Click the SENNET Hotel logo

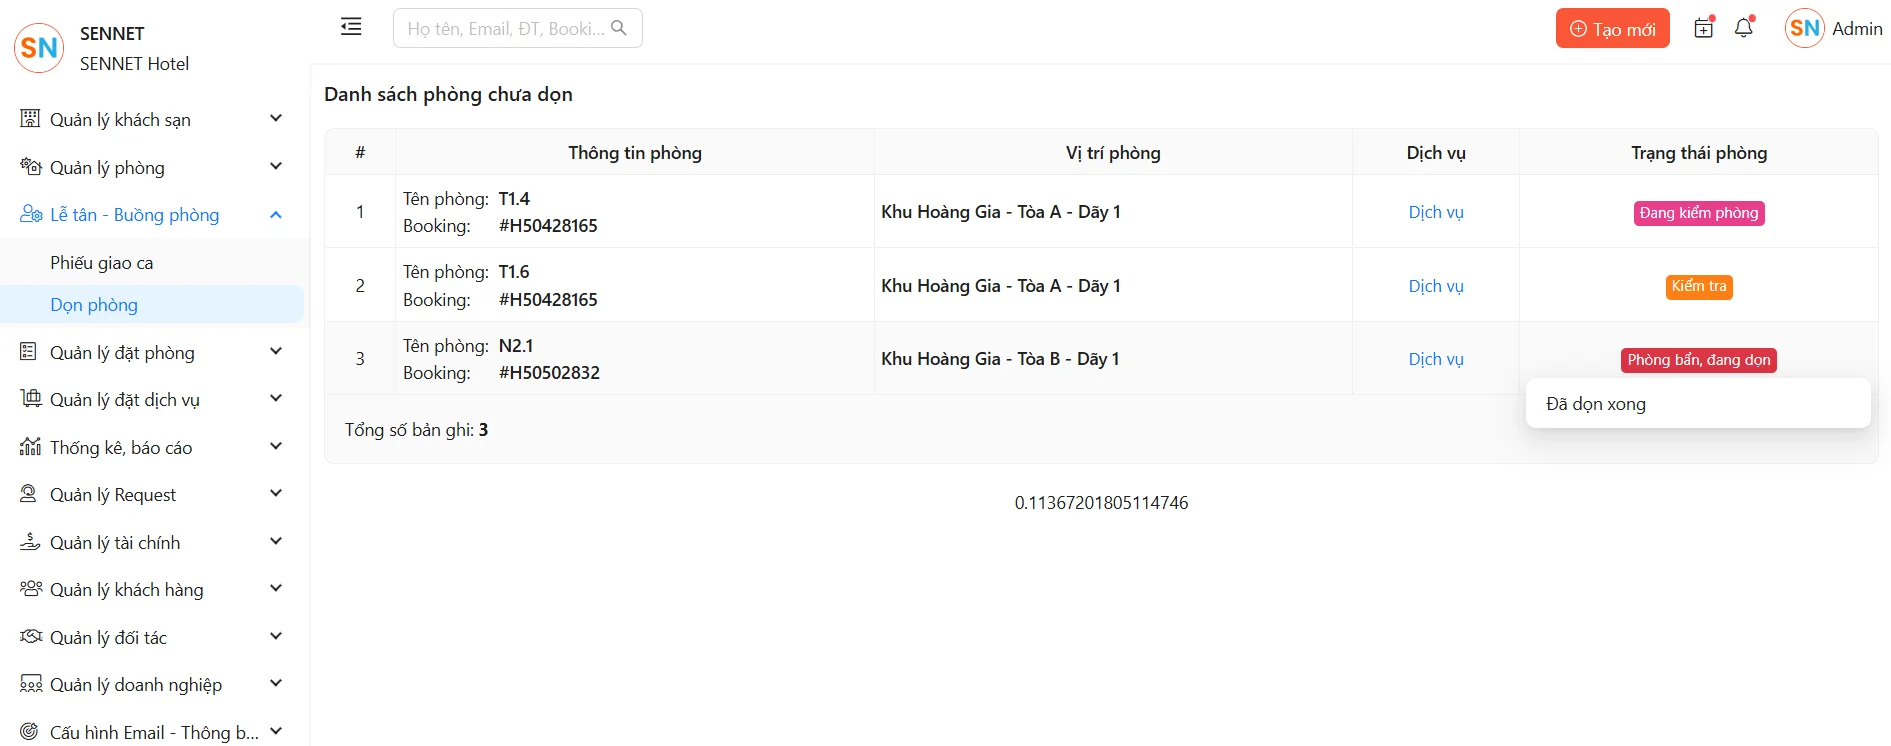point(39,48)
